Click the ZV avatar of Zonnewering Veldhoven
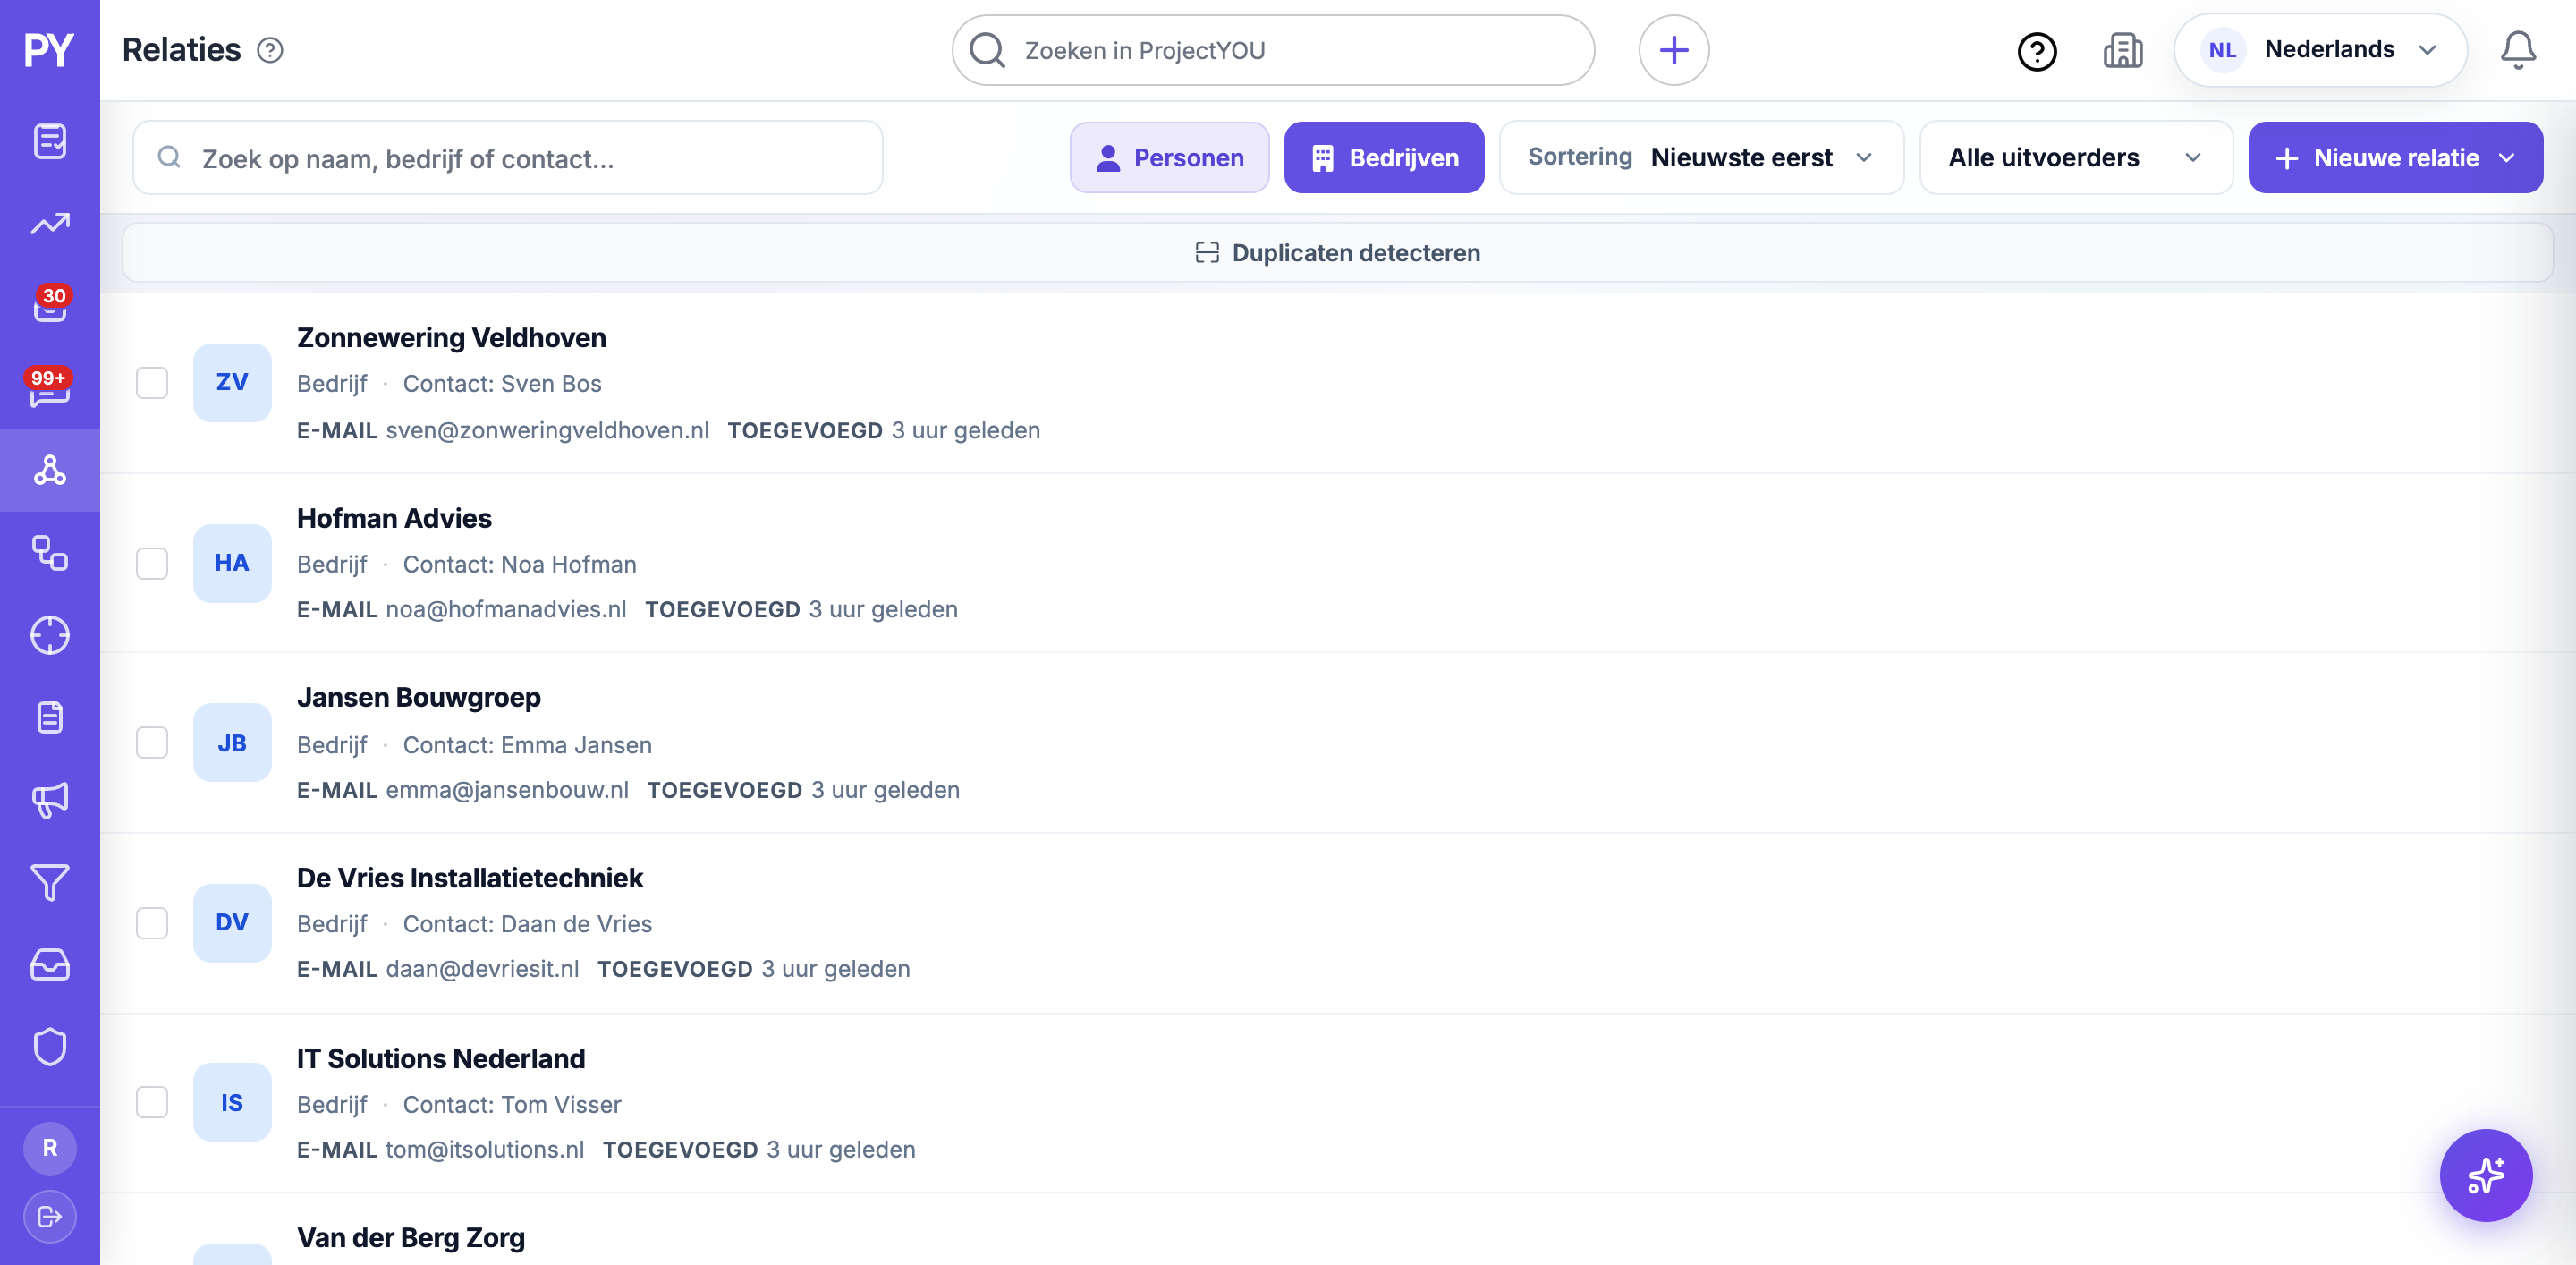Screen dimensions: 2576x1265 (232, 383)
